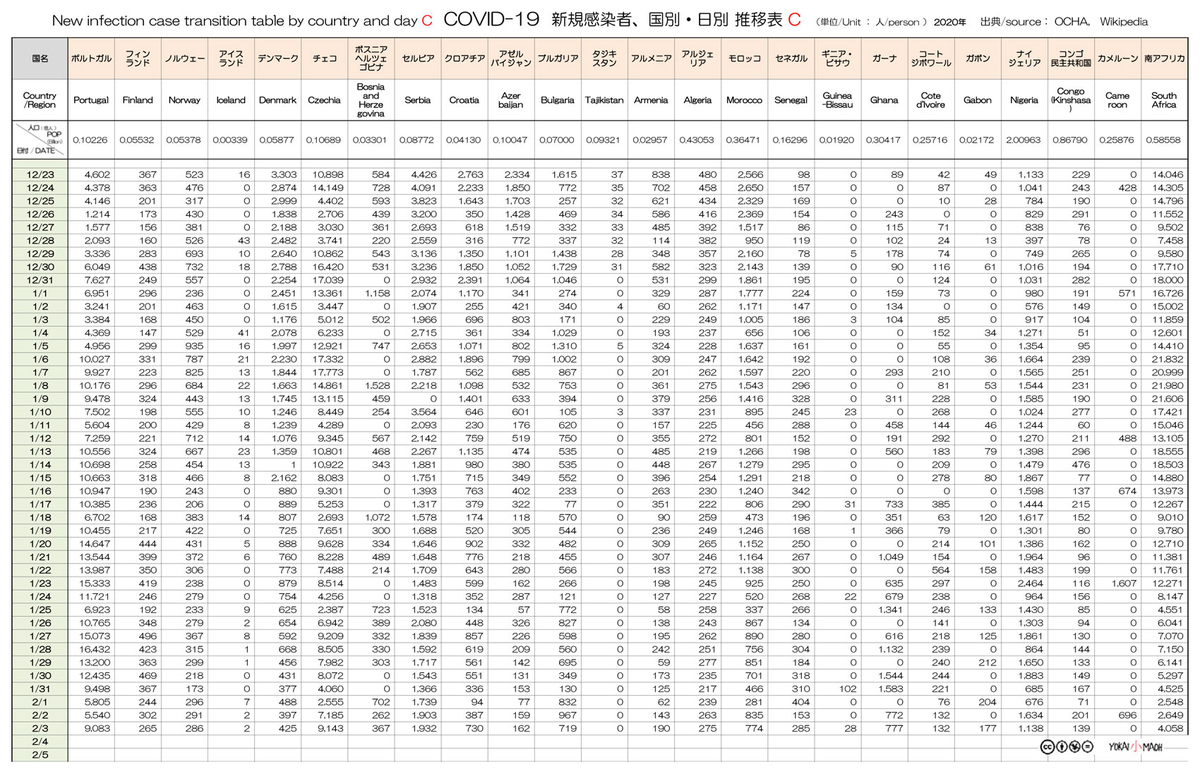1200x769 pixels.
Task: Select Iceland population value 0.00339
Action: pyautogui.click(x=230, y=139)
